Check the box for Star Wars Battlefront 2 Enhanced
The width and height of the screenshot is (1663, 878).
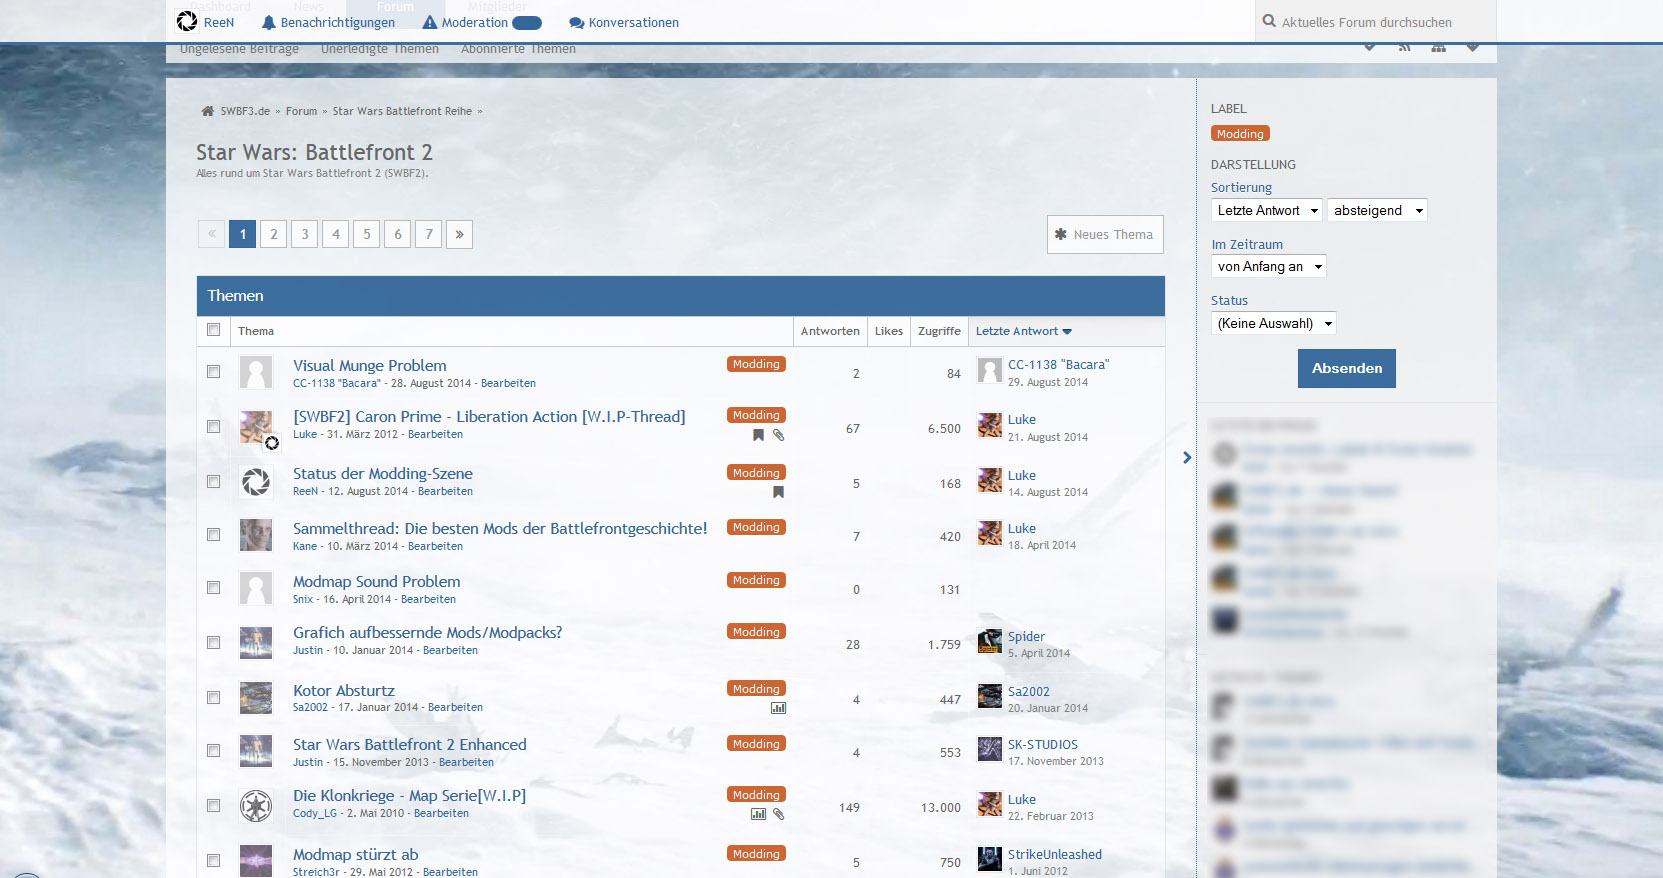(213, 750)
